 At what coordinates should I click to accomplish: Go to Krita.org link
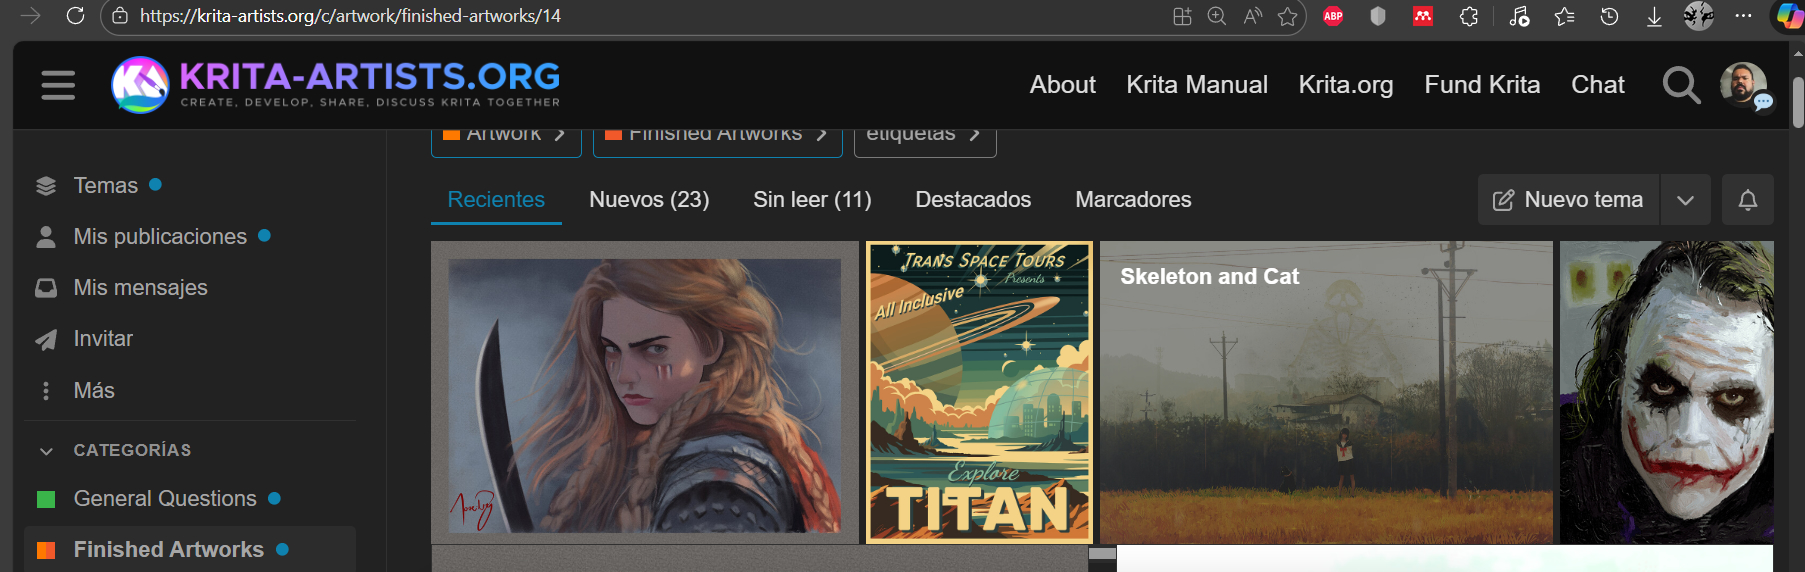point(1346,85)
